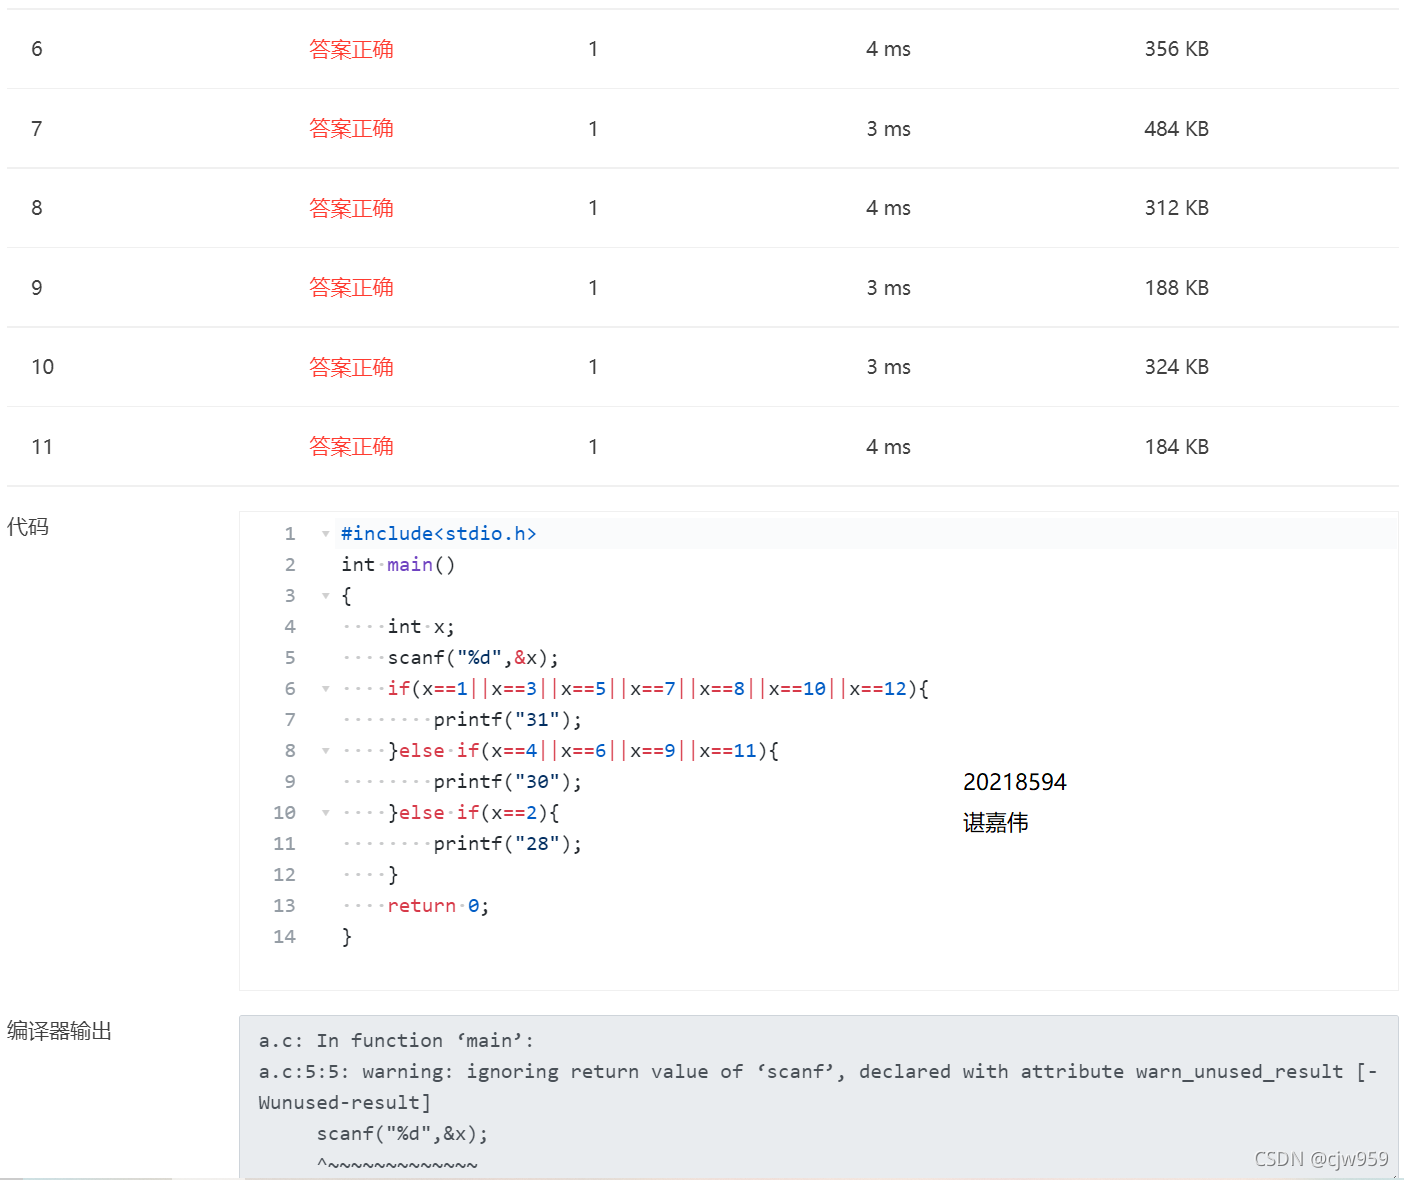This screenshot has height=1180, width=1404.
Task: Select the 答案正确 result for test case 7
Action: point(351,129)
